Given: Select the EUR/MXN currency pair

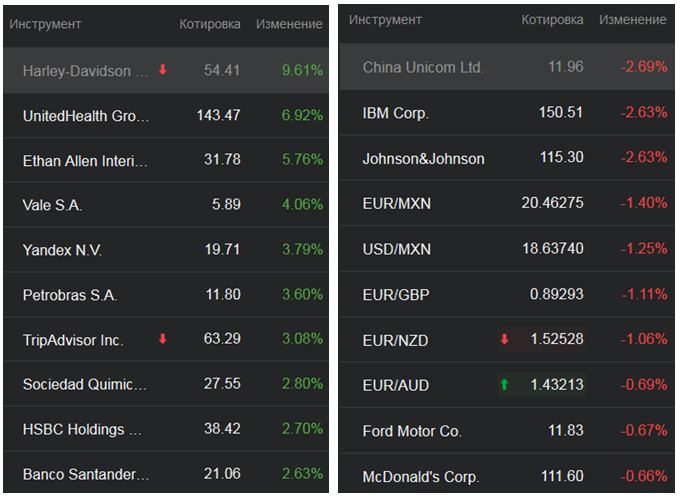Looking at the screenshot, I should [397, 203].
